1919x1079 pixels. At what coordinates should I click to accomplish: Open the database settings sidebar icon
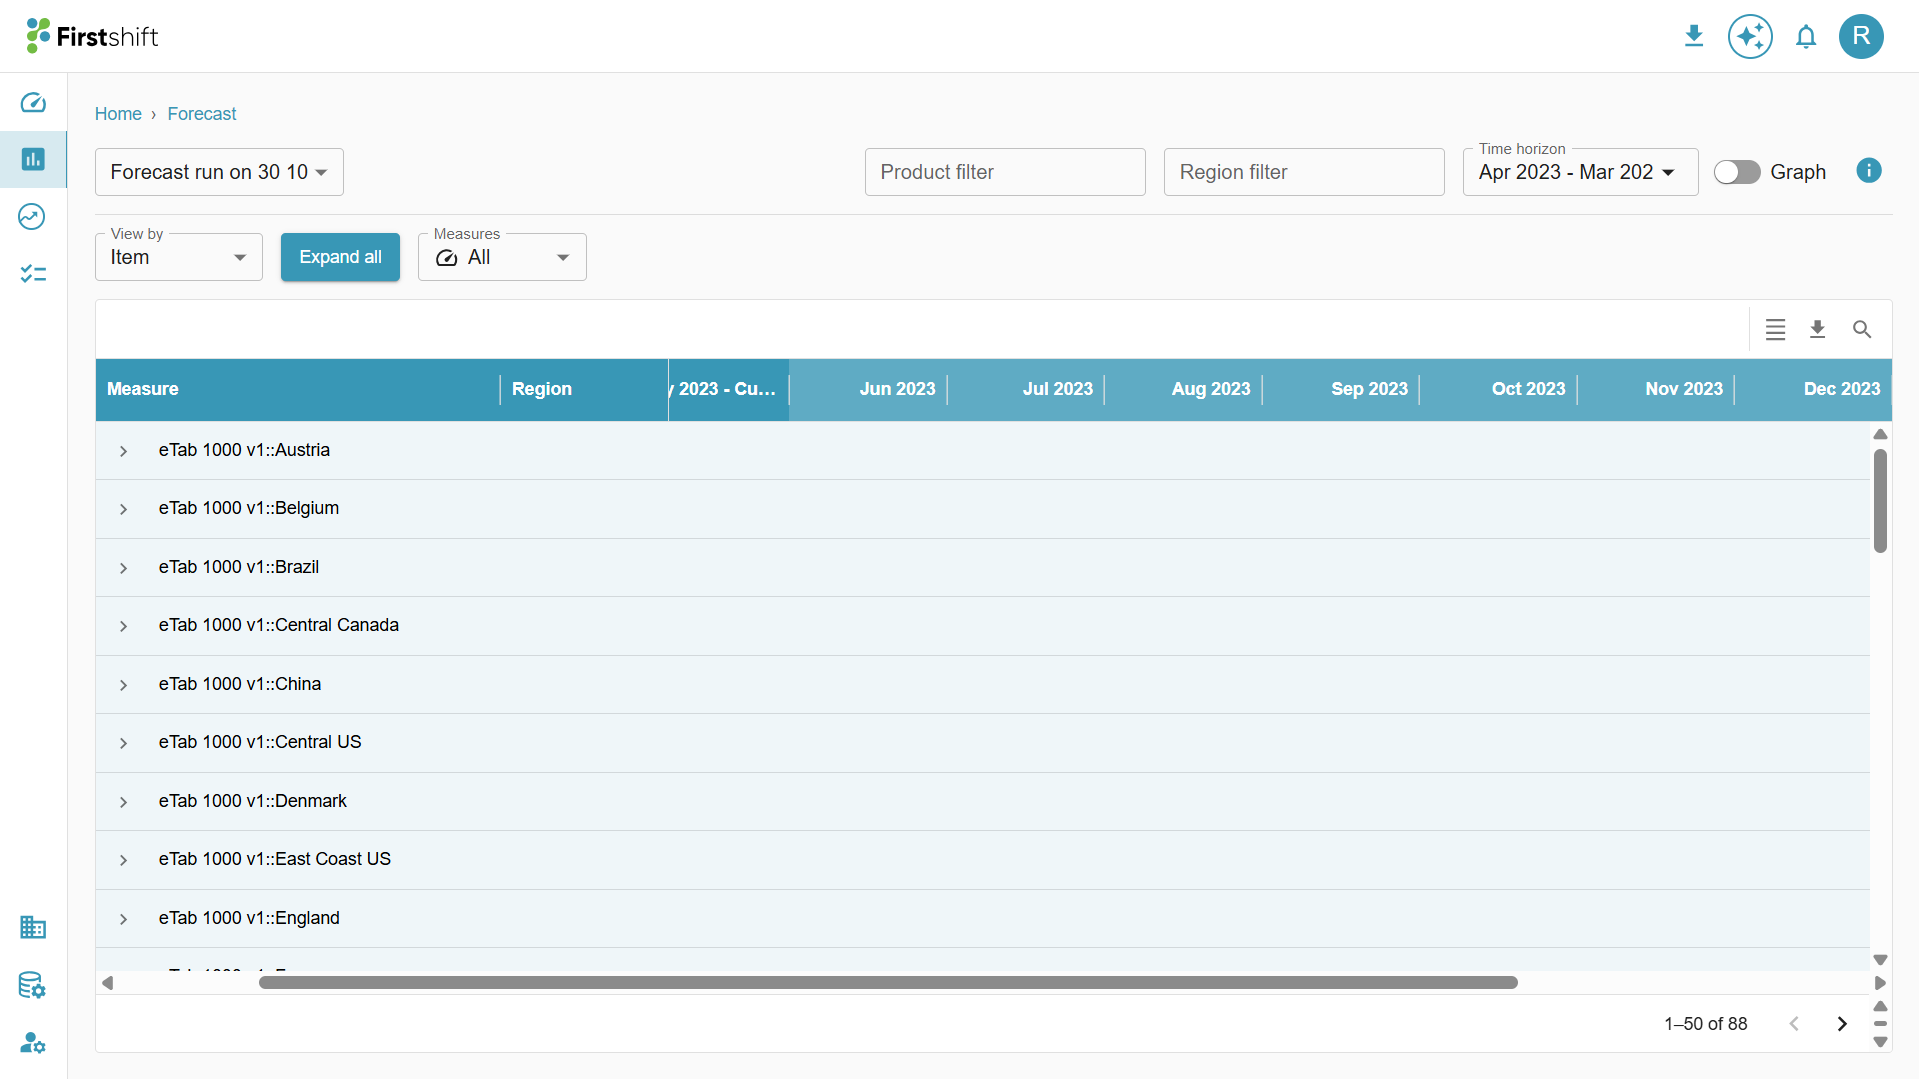pyautogui.click(x=33, y=985)
